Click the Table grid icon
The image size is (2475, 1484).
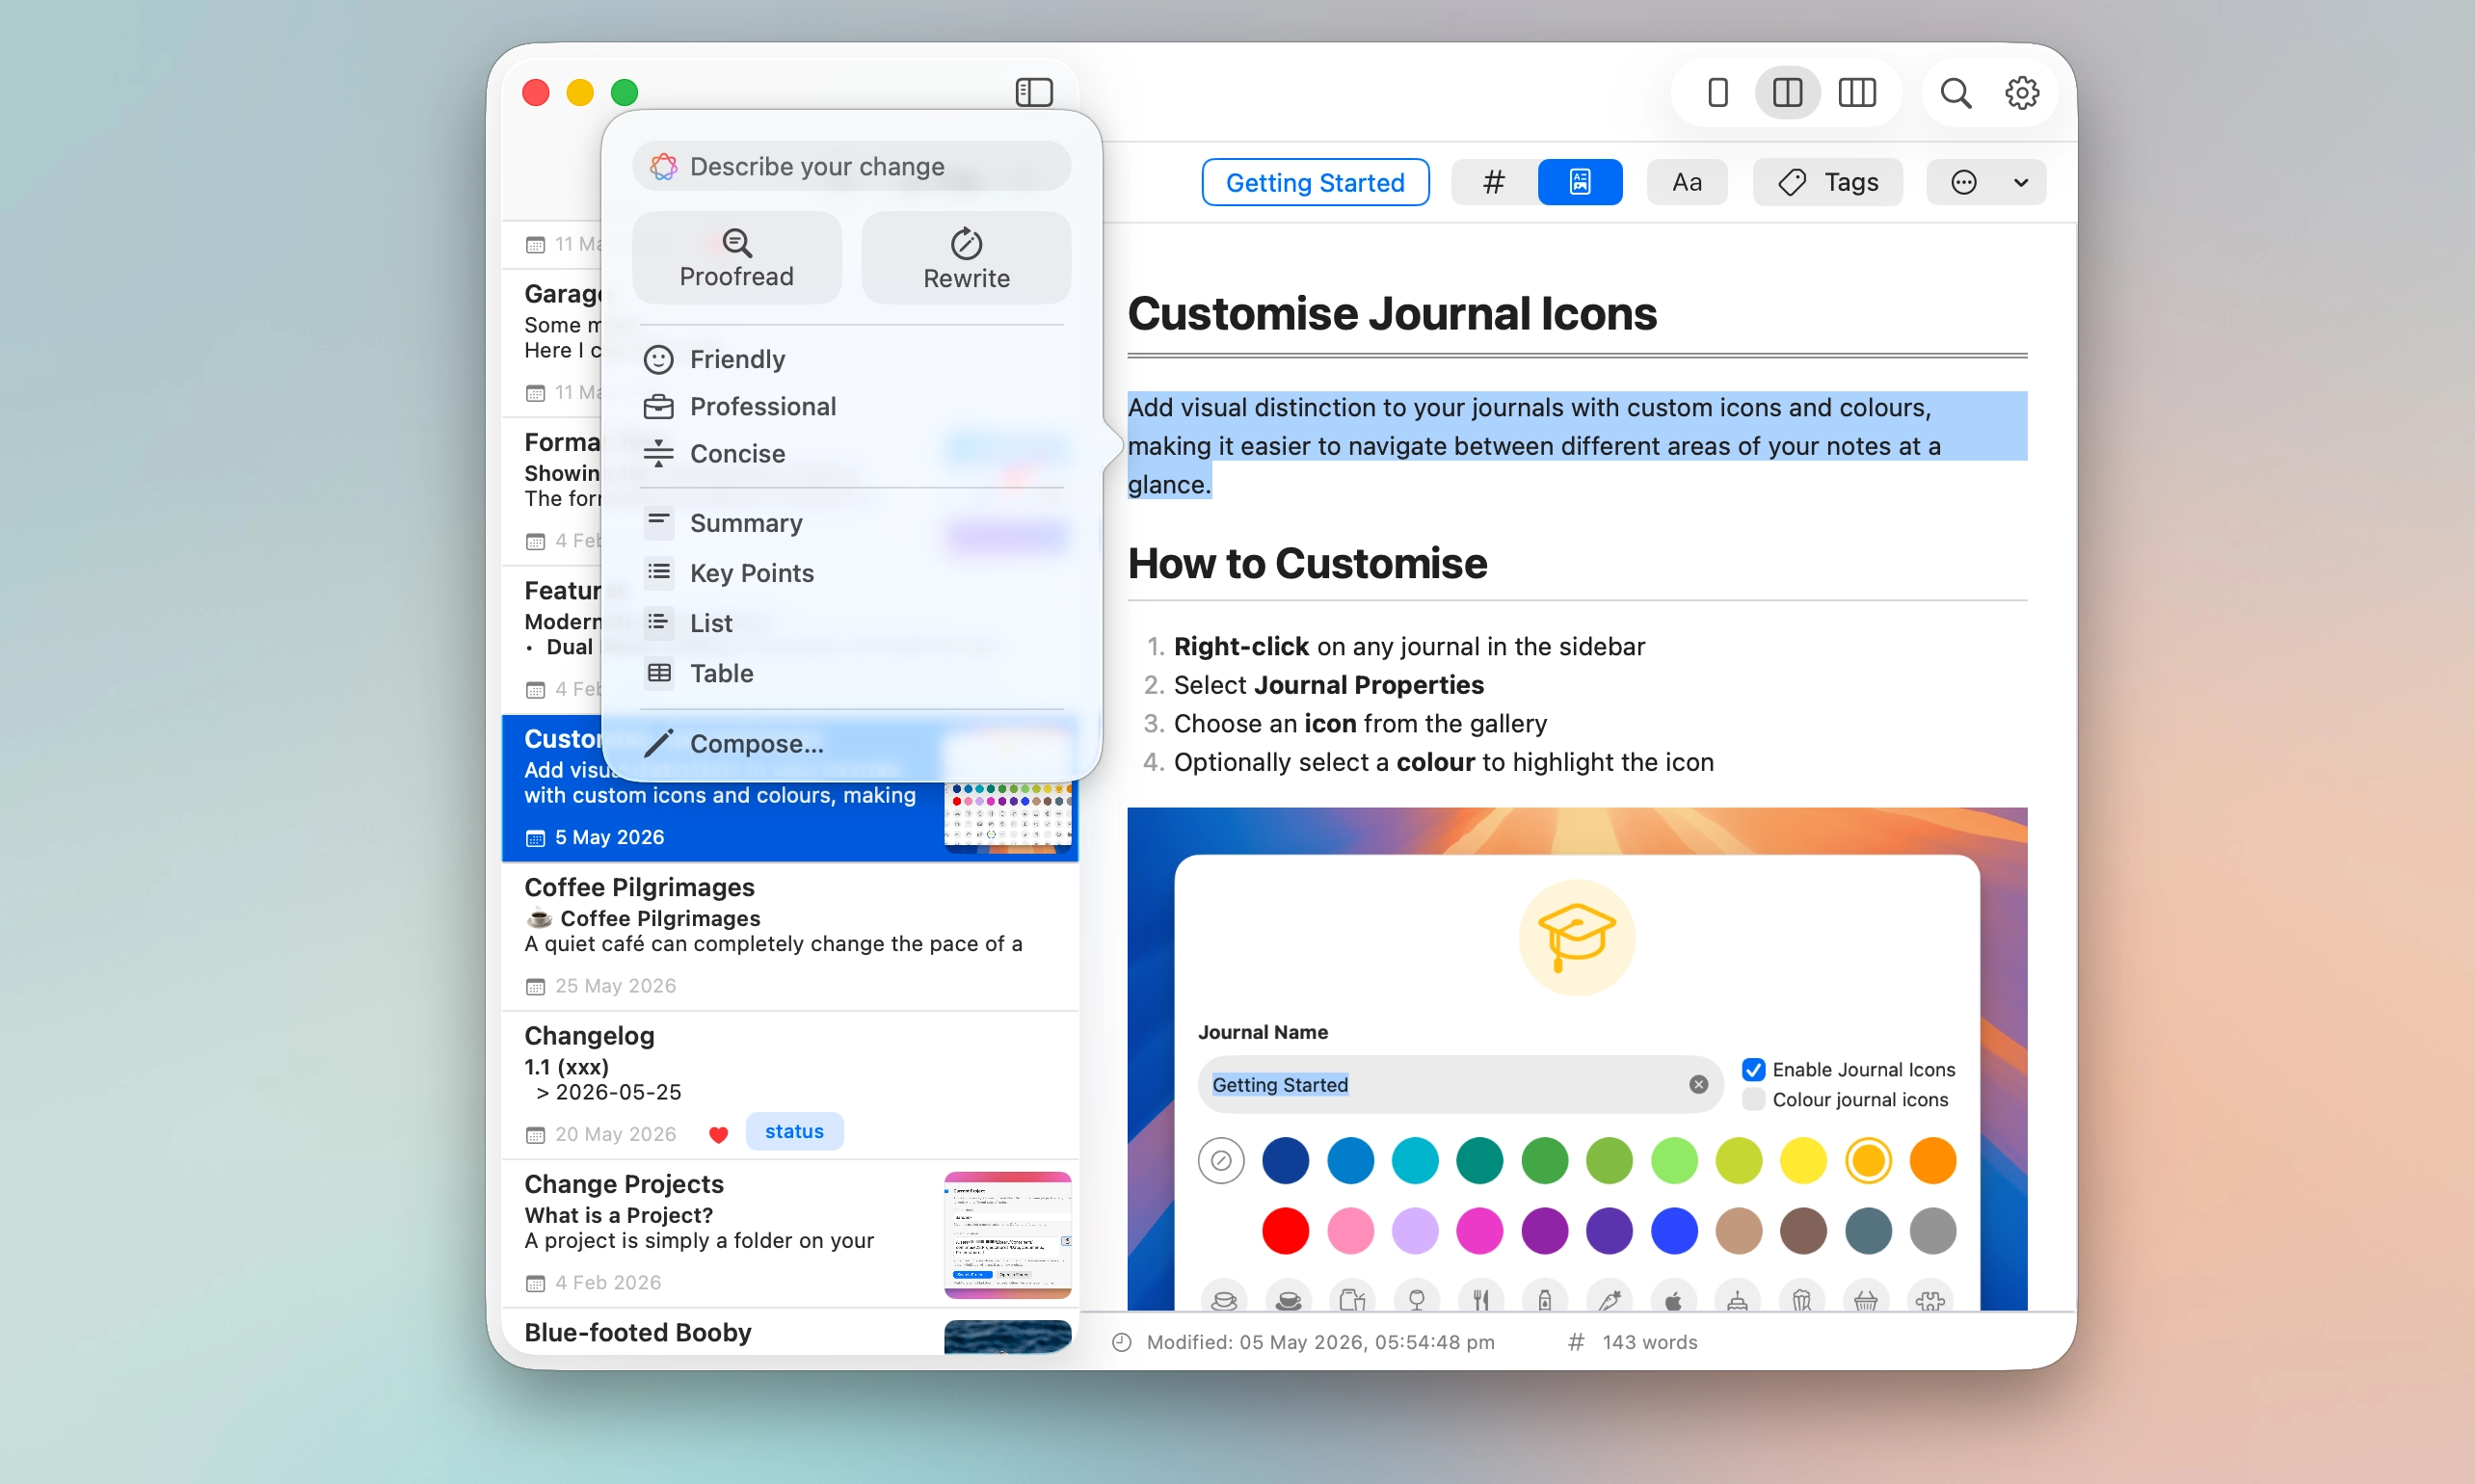pyautogui.click(x=658, y=673)
